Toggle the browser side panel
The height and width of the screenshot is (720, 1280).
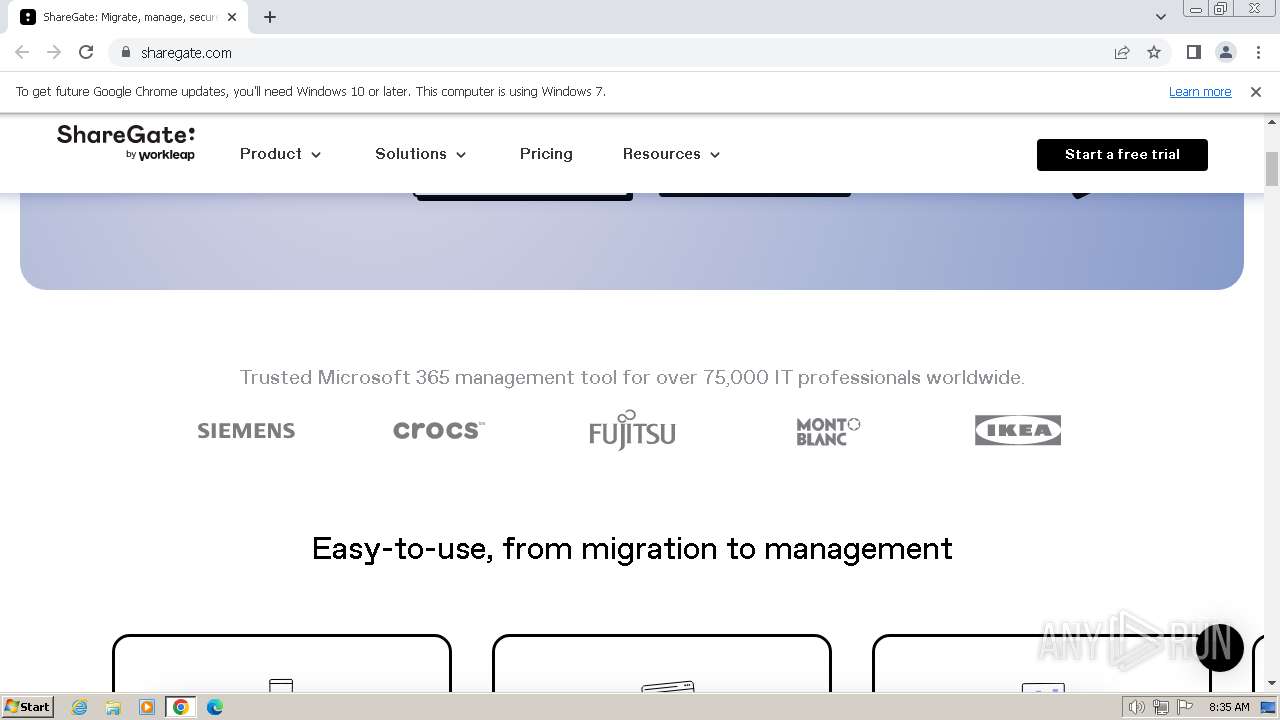tap(1193, 52)
